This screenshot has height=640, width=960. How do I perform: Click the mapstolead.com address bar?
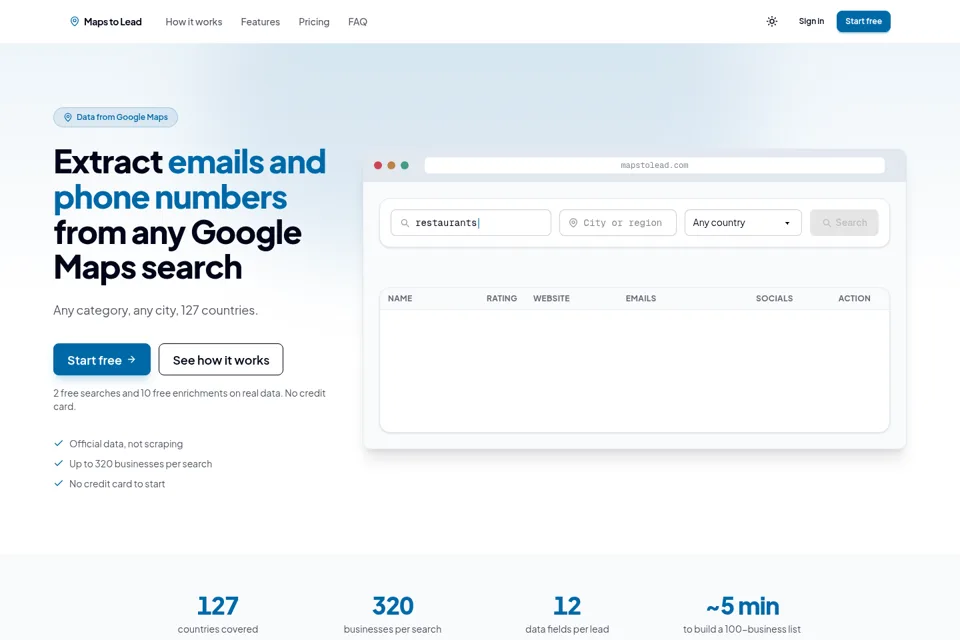click(654, 165)
